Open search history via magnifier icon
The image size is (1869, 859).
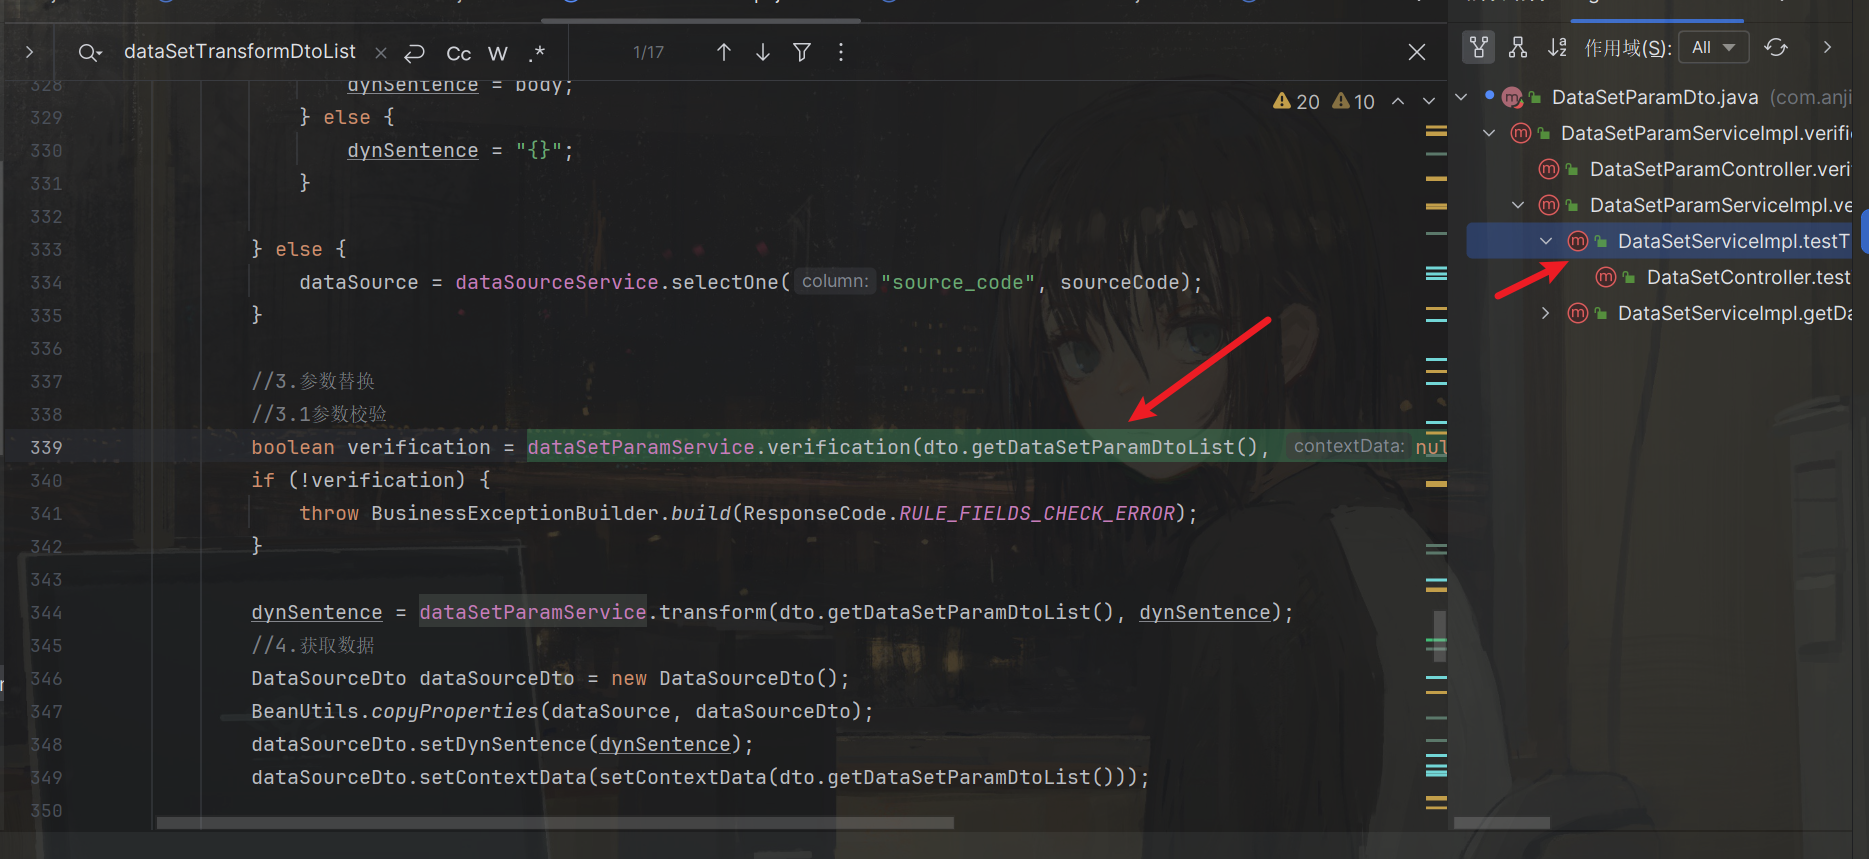tap(90, 53)
